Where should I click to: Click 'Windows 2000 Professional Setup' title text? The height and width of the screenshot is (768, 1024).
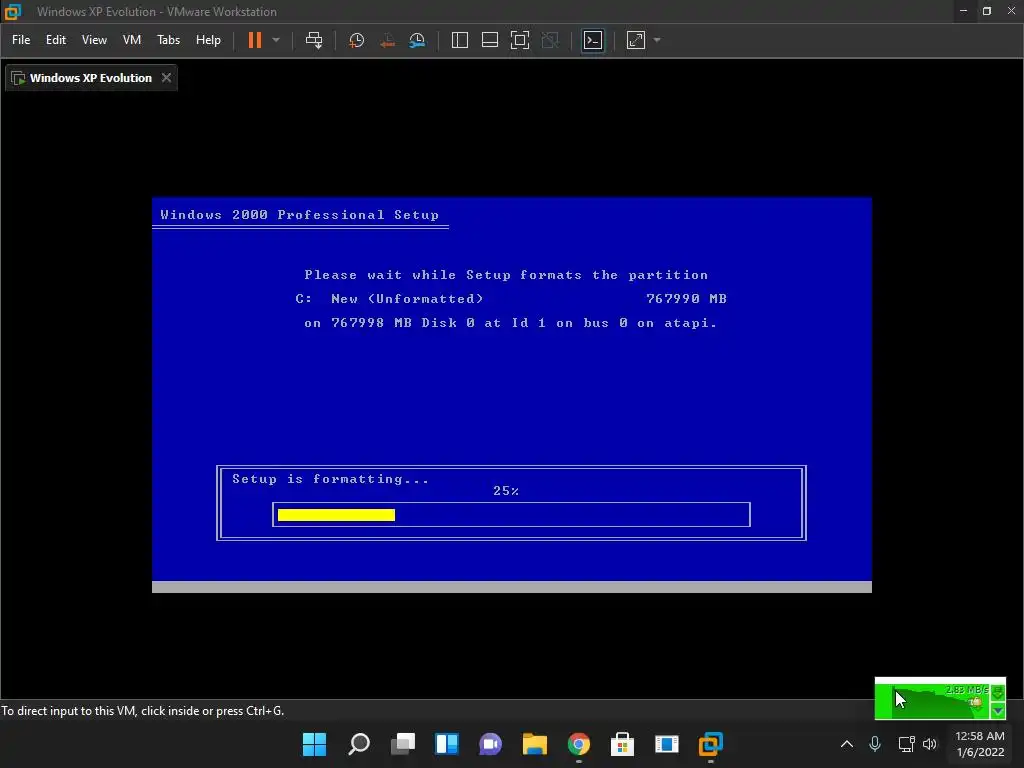[x=300, y=215]
